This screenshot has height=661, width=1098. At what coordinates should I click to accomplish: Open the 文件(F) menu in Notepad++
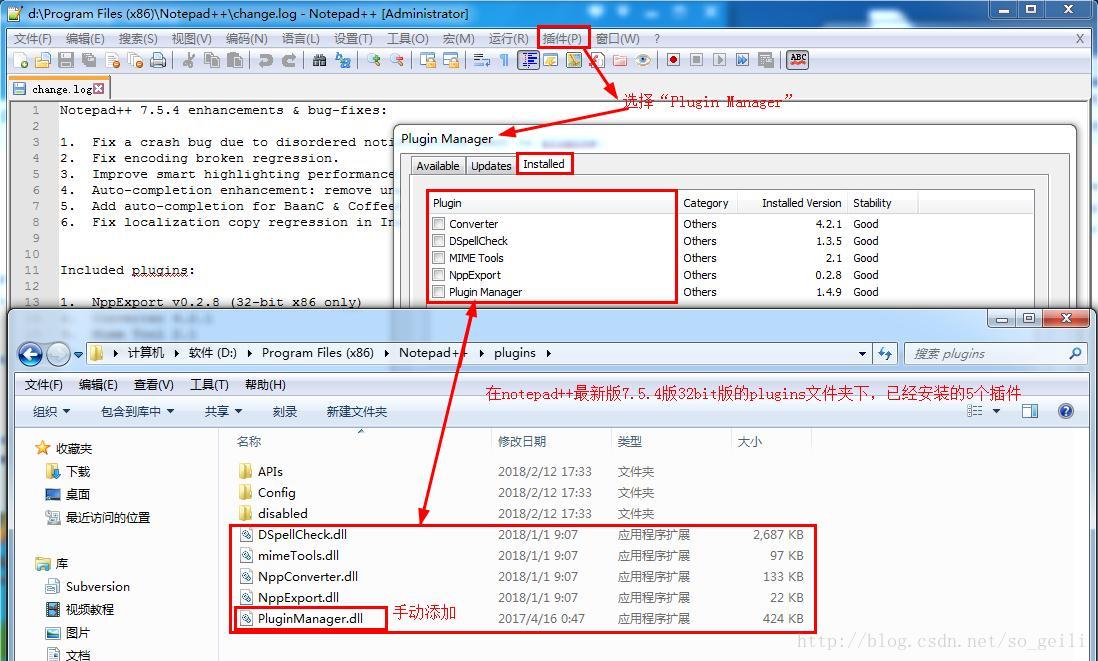33,39
